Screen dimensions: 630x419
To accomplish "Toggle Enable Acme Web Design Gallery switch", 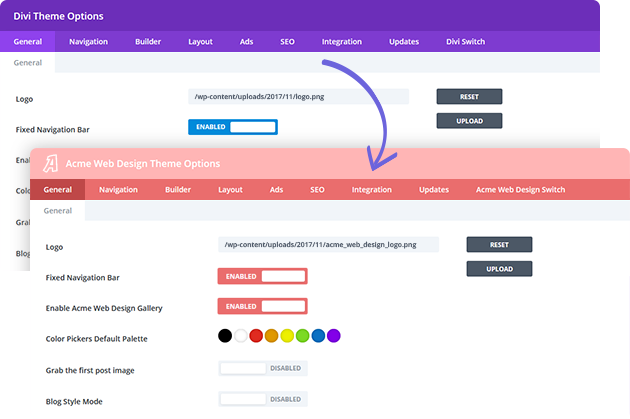I will click(x=262, y=306).
